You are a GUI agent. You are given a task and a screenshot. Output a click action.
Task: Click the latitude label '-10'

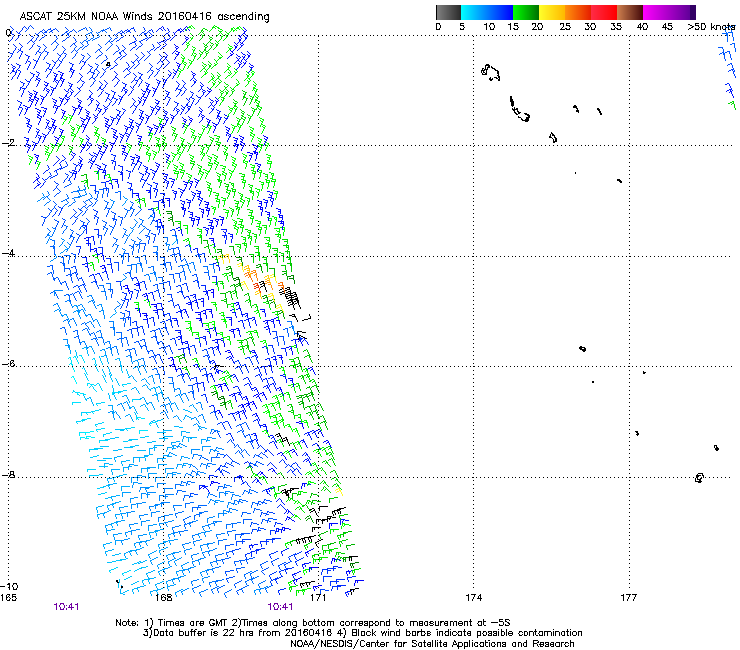pos(9,587)
